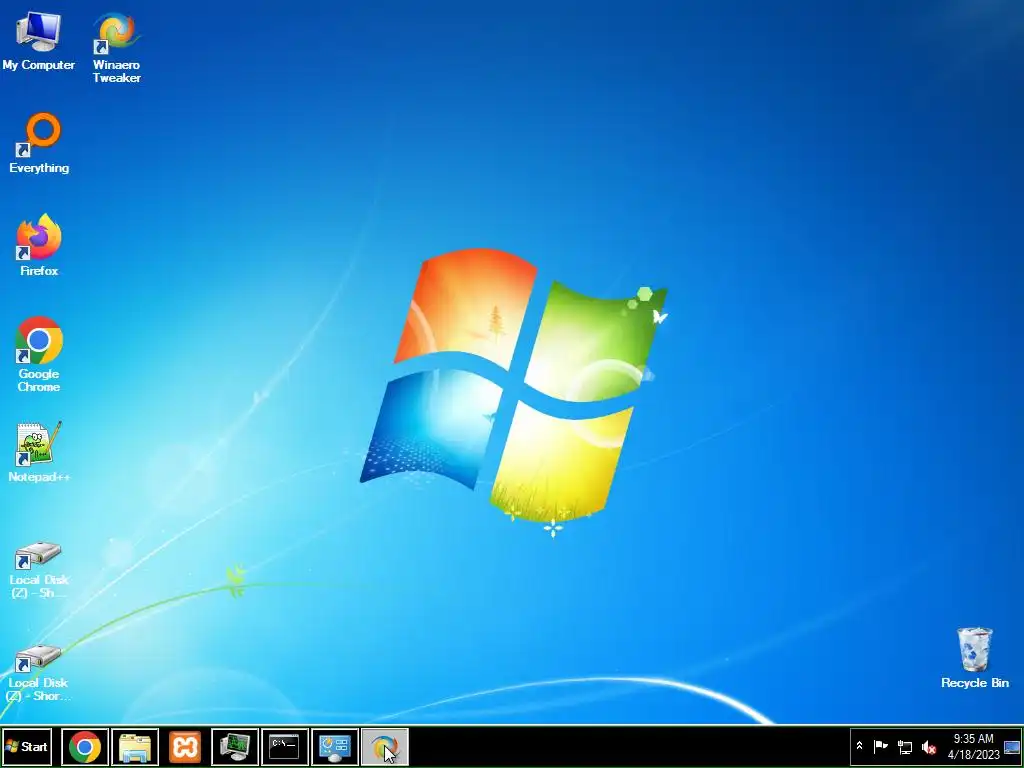Open XAMPP from the taskbar
This screenshot has height=768, width=1024.
(185, 746)
